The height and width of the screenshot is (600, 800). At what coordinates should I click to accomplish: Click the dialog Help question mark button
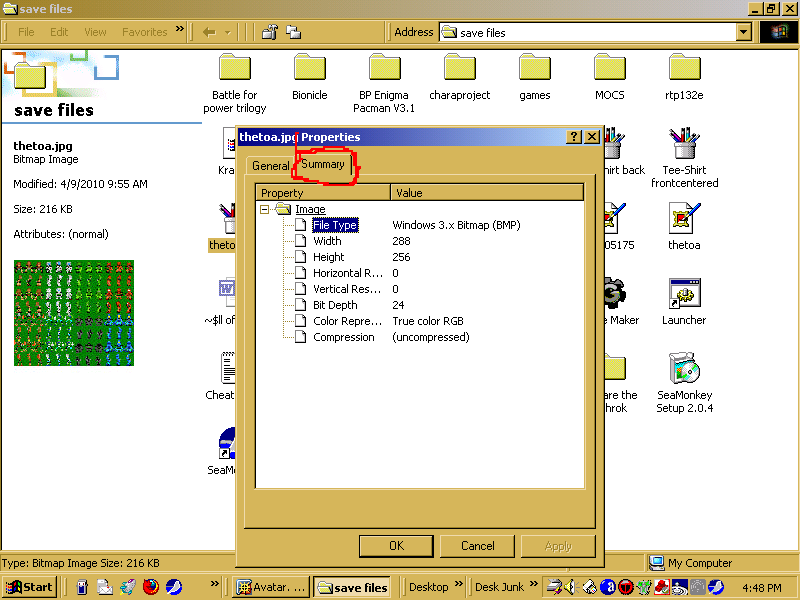point(574,137)
